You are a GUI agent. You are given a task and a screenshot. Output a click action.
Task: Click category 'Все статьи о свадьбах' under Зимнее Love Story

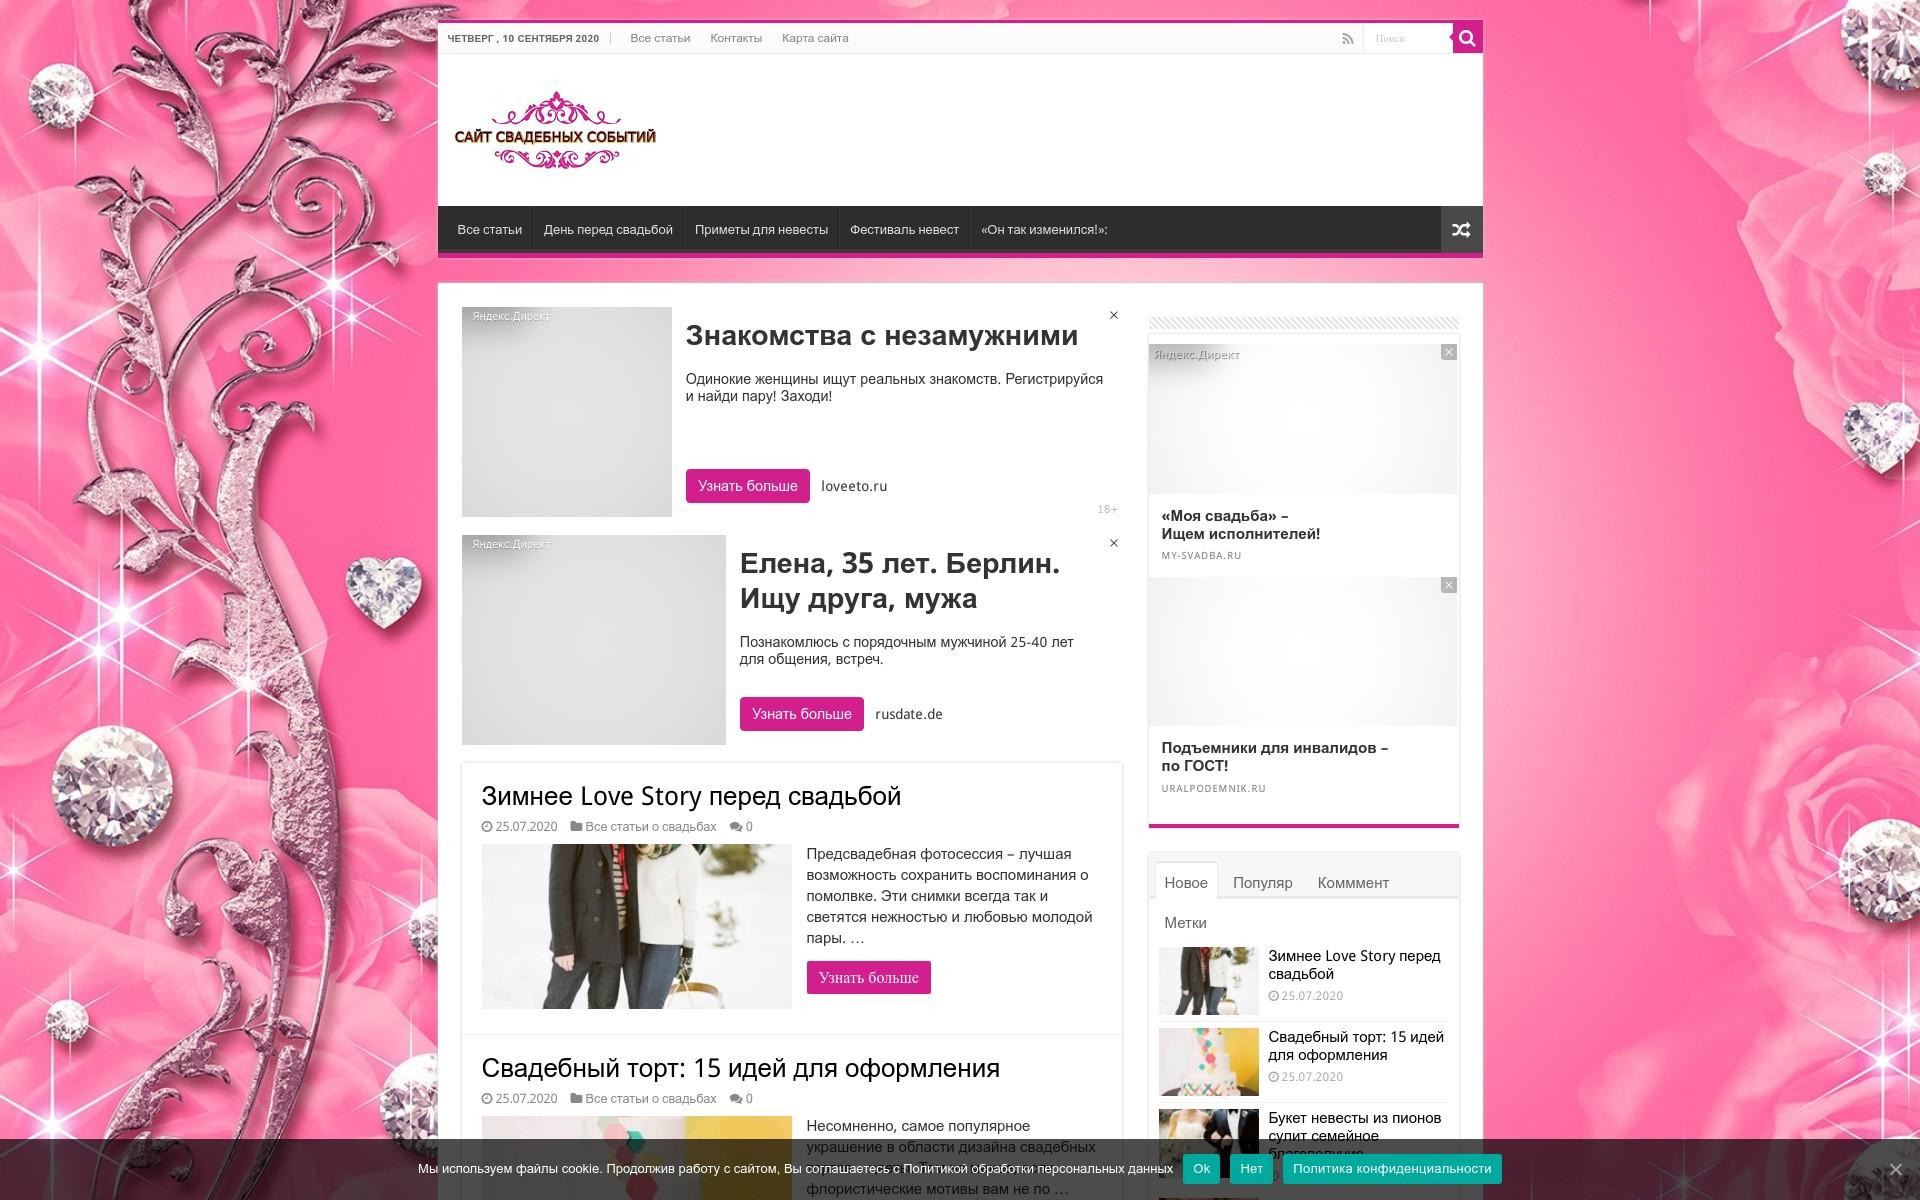[x=650, y=827]
